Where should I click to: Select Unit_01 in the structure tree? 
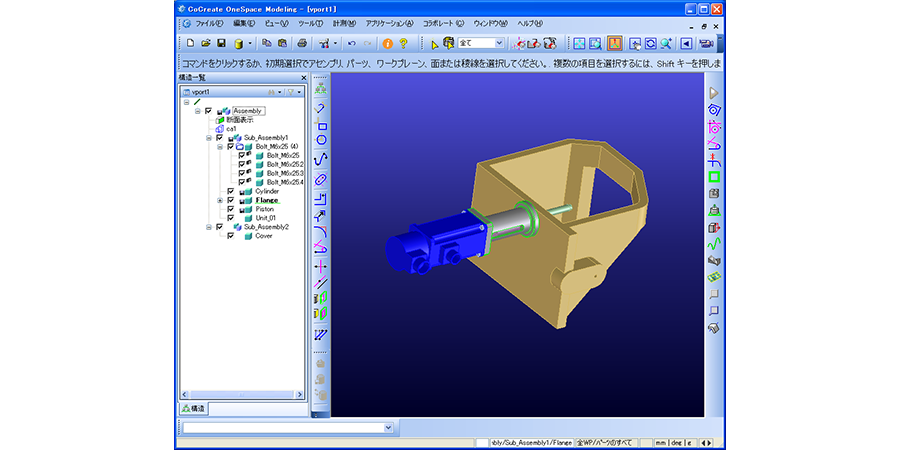pos(265,218)
